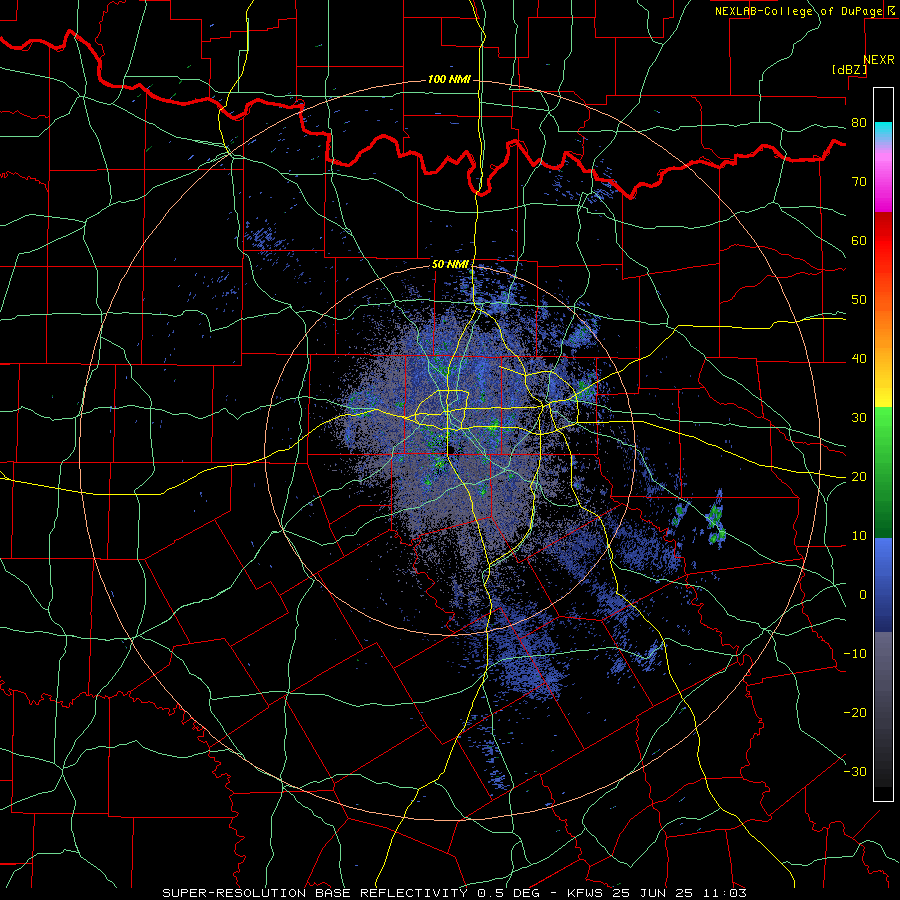This screenshot has width=900, height=900.
Task: Click the -20 value on the dBZ scale
Action: pyautogui.click(x=855, y=713)
